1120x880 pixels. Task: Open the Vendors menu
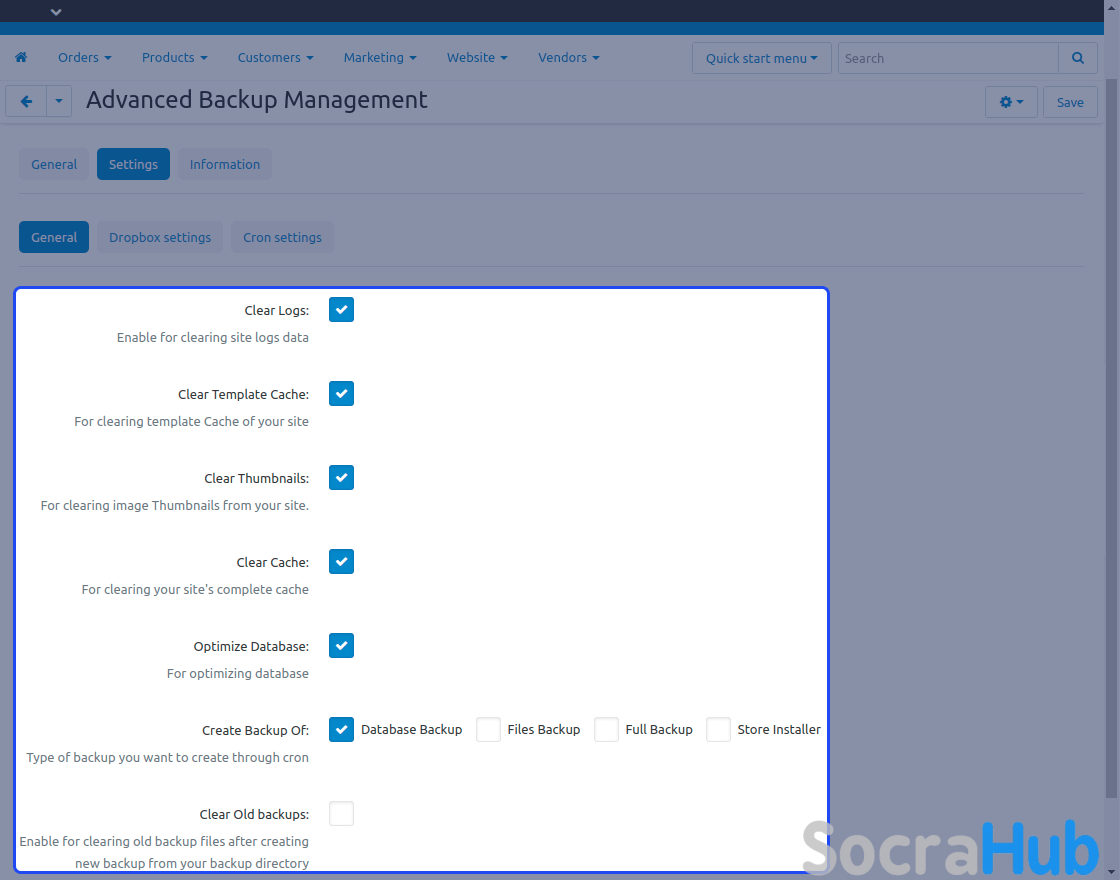coord(568,58)
